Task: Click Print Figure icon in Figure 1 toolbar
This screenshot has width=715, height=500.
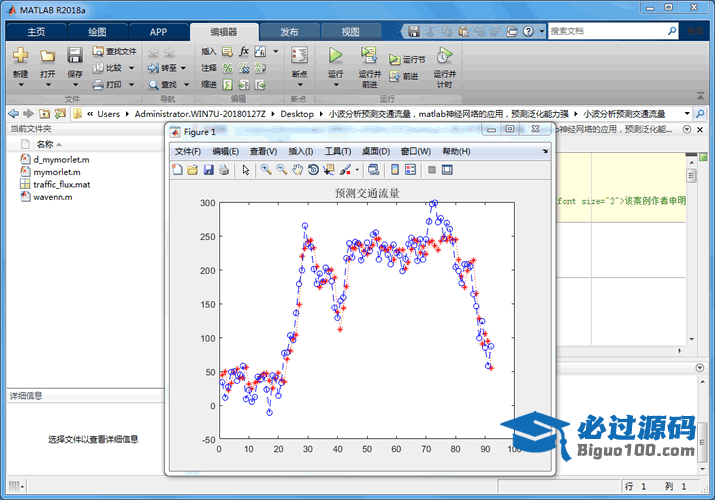Action: click(x=224, y=170)
